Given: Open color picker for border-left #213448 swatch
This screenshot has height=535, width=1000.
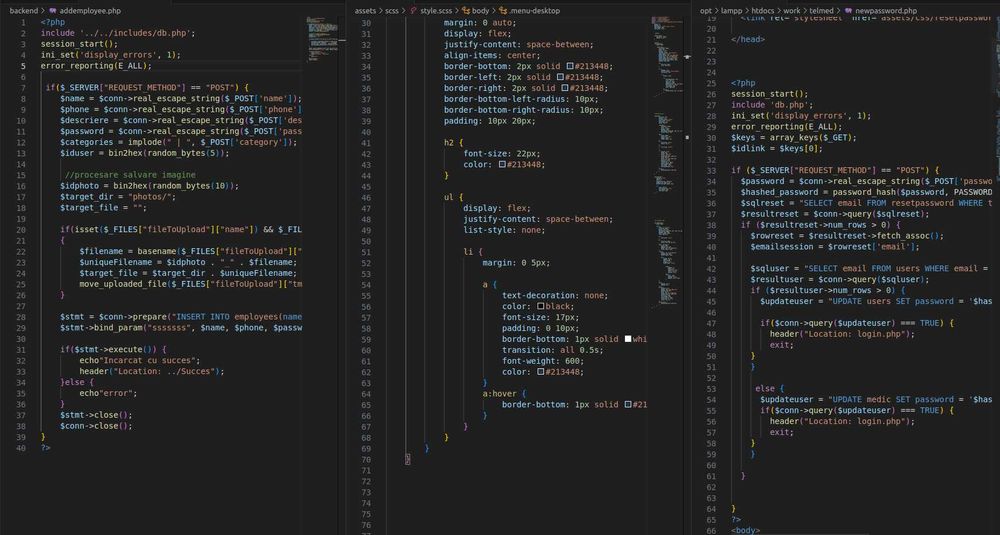Looking at the screenshot, I should (x=560, y=77).
